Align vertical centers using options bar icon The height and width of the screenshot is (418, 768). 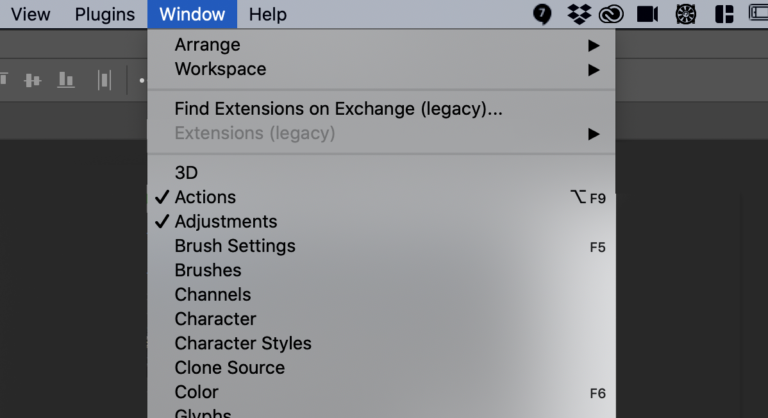coord(33,80)
